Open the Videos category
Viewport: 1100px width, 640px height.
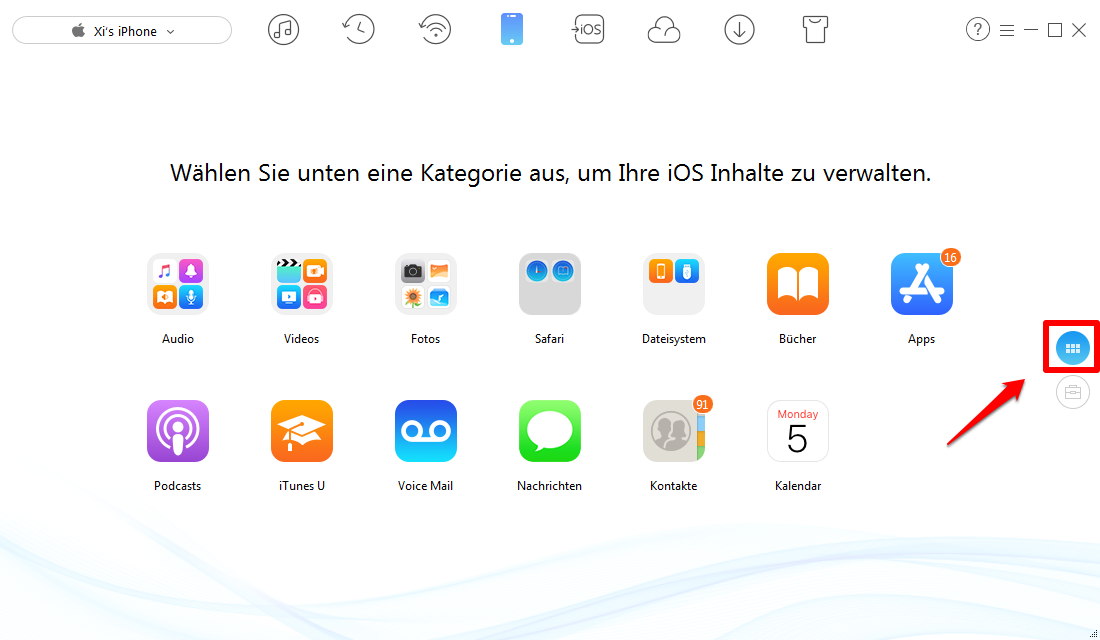click(302, 284)
